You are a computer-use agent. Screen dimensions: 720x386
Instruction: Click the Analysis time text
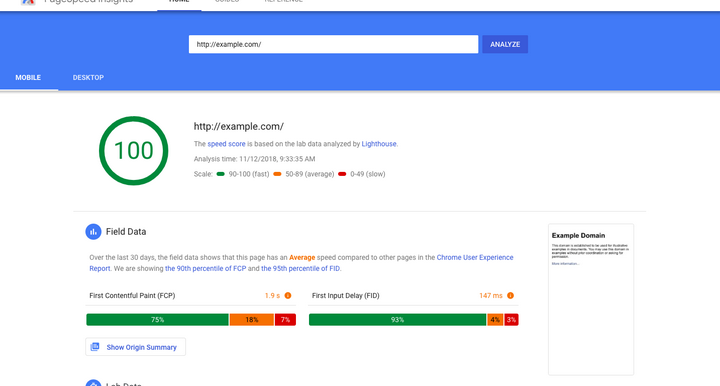click(254, 159)
